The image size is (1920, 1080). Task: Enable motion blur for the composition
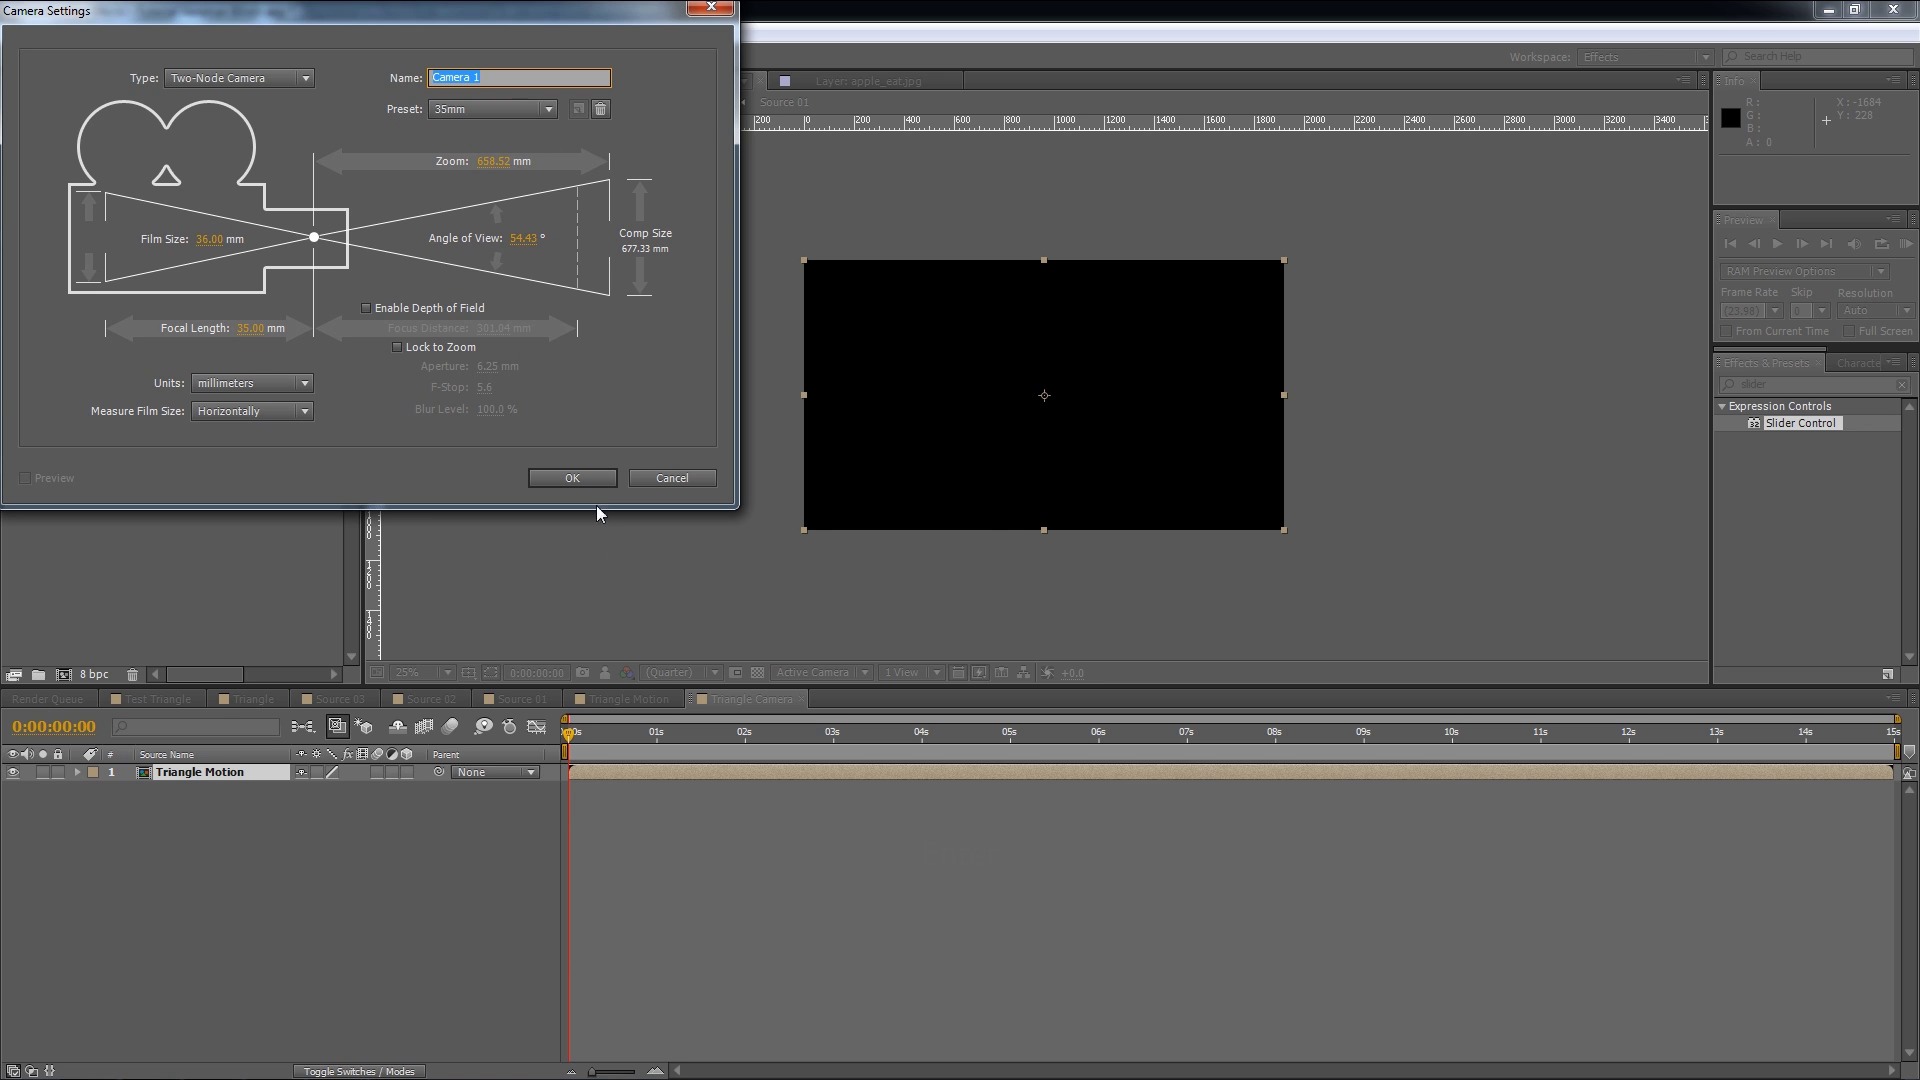click(450, 727)
